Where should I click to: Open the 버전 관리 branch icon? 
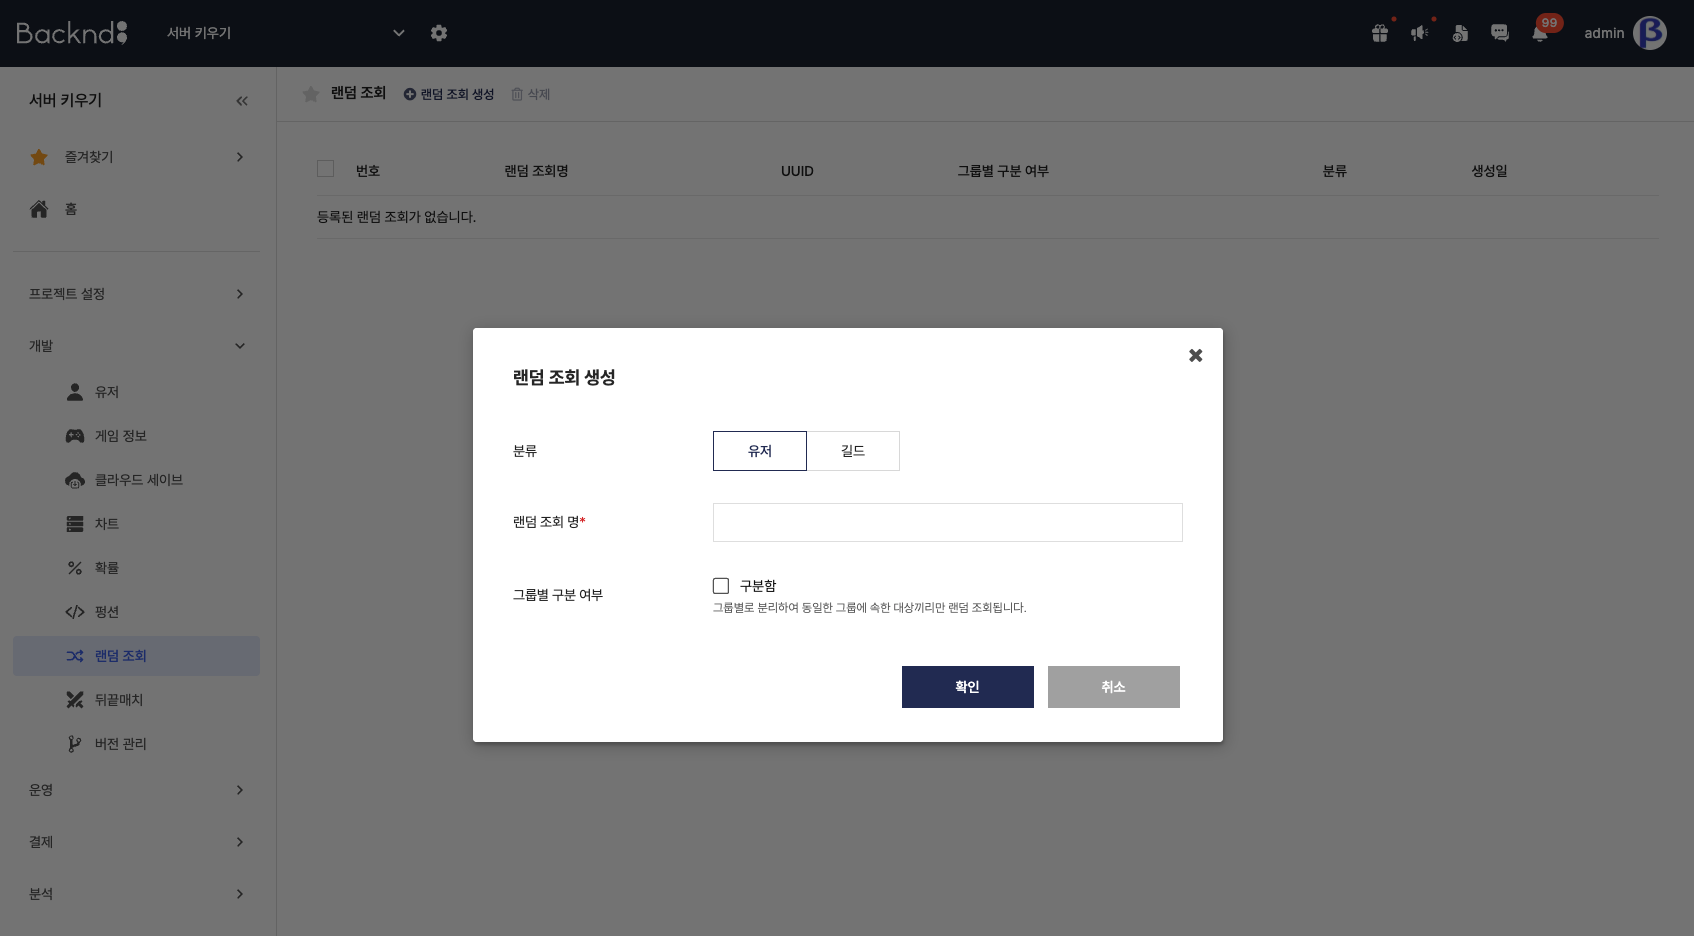(x=75, y=743)
